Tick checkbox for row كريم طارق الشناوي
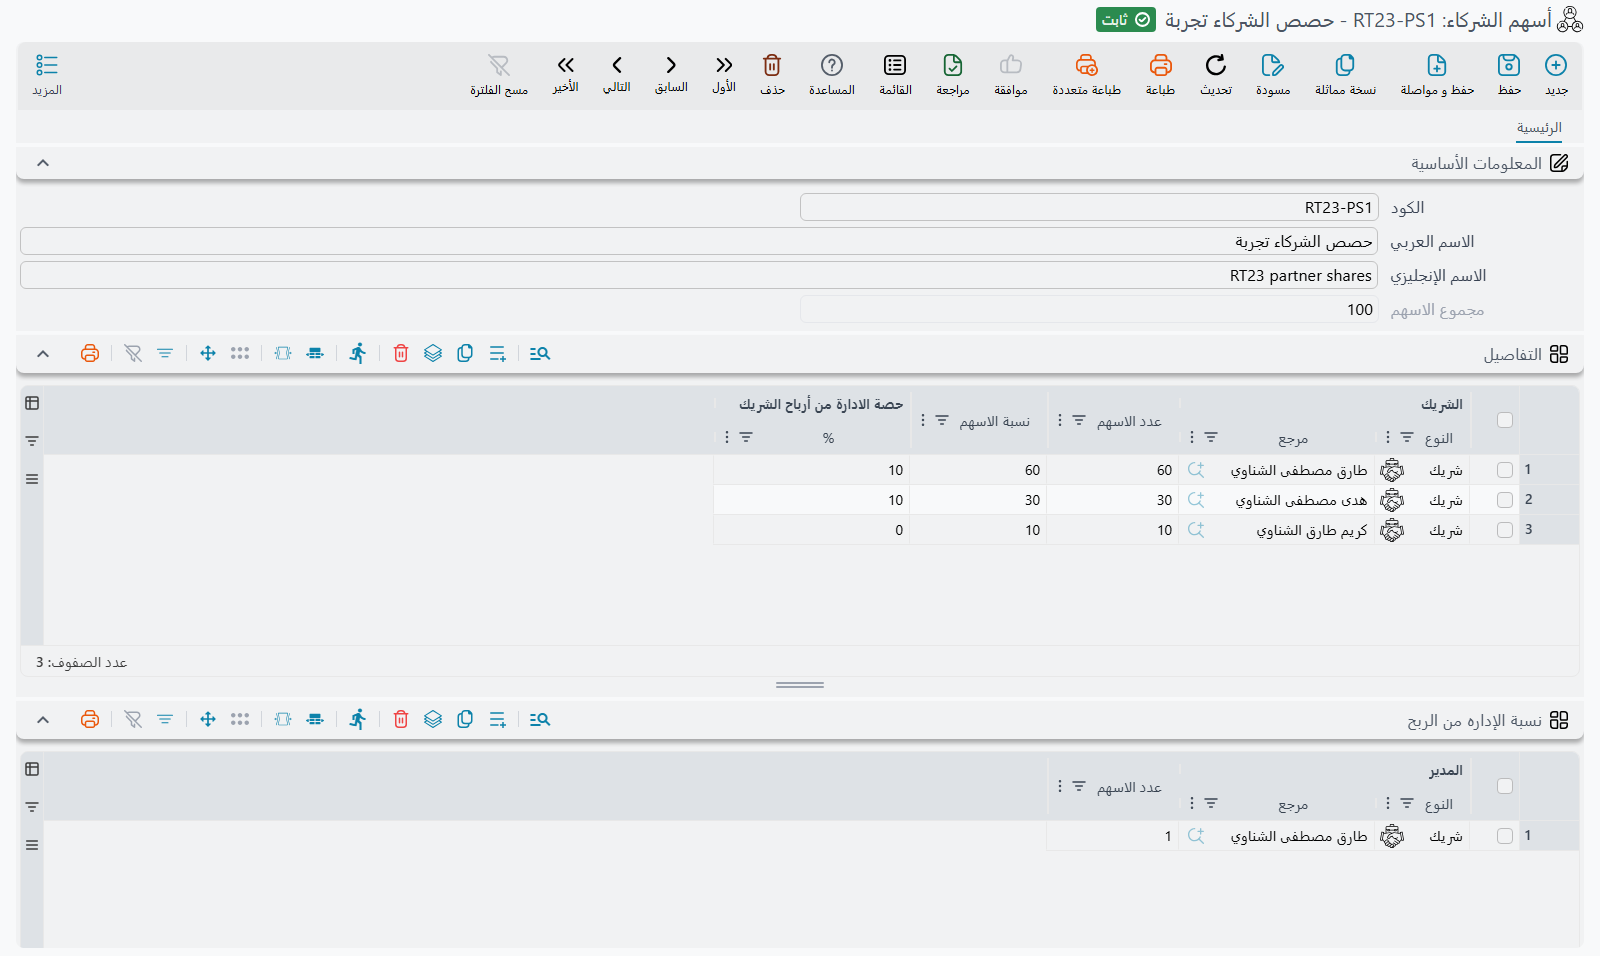1600x956 pixels. pos(1505,530)
